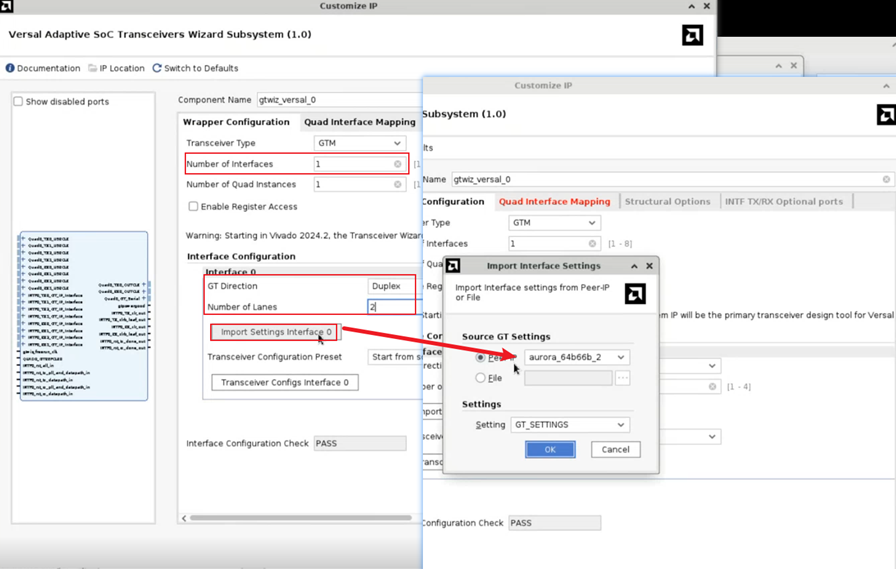Click the Transceiver Configs Interface 0 button
Screen dimensions: 896x569
pos(285,382)
